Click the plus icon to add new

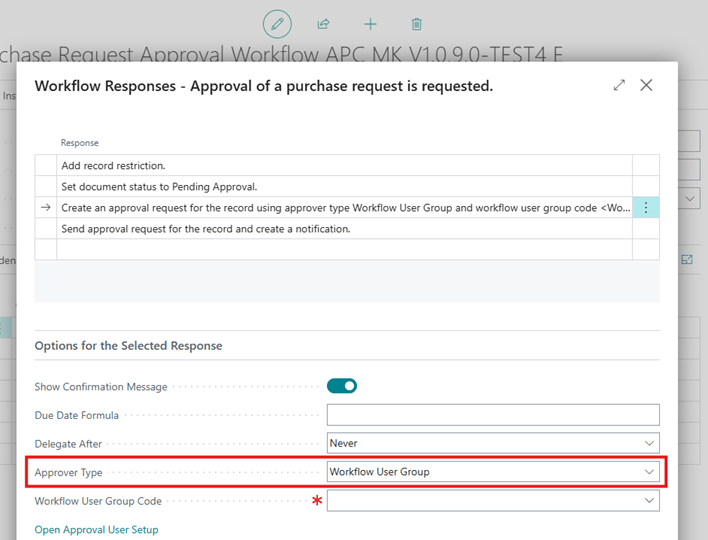[x=370, y=24]
